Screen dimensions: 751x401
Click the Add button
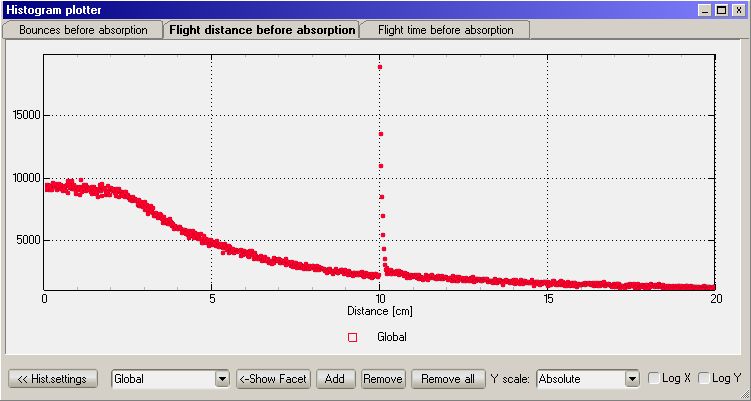pos(335,379)
